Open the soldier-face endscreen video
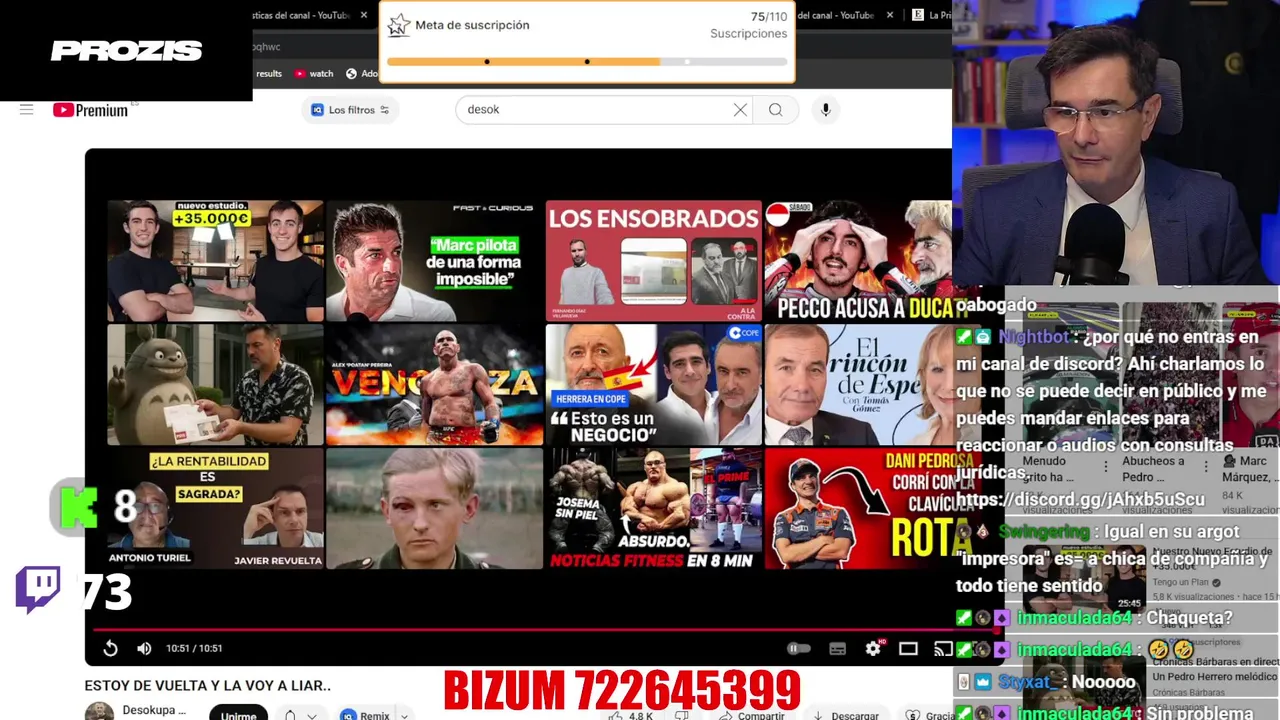This screenshot has width=1280, height=720. coord(434,508)
